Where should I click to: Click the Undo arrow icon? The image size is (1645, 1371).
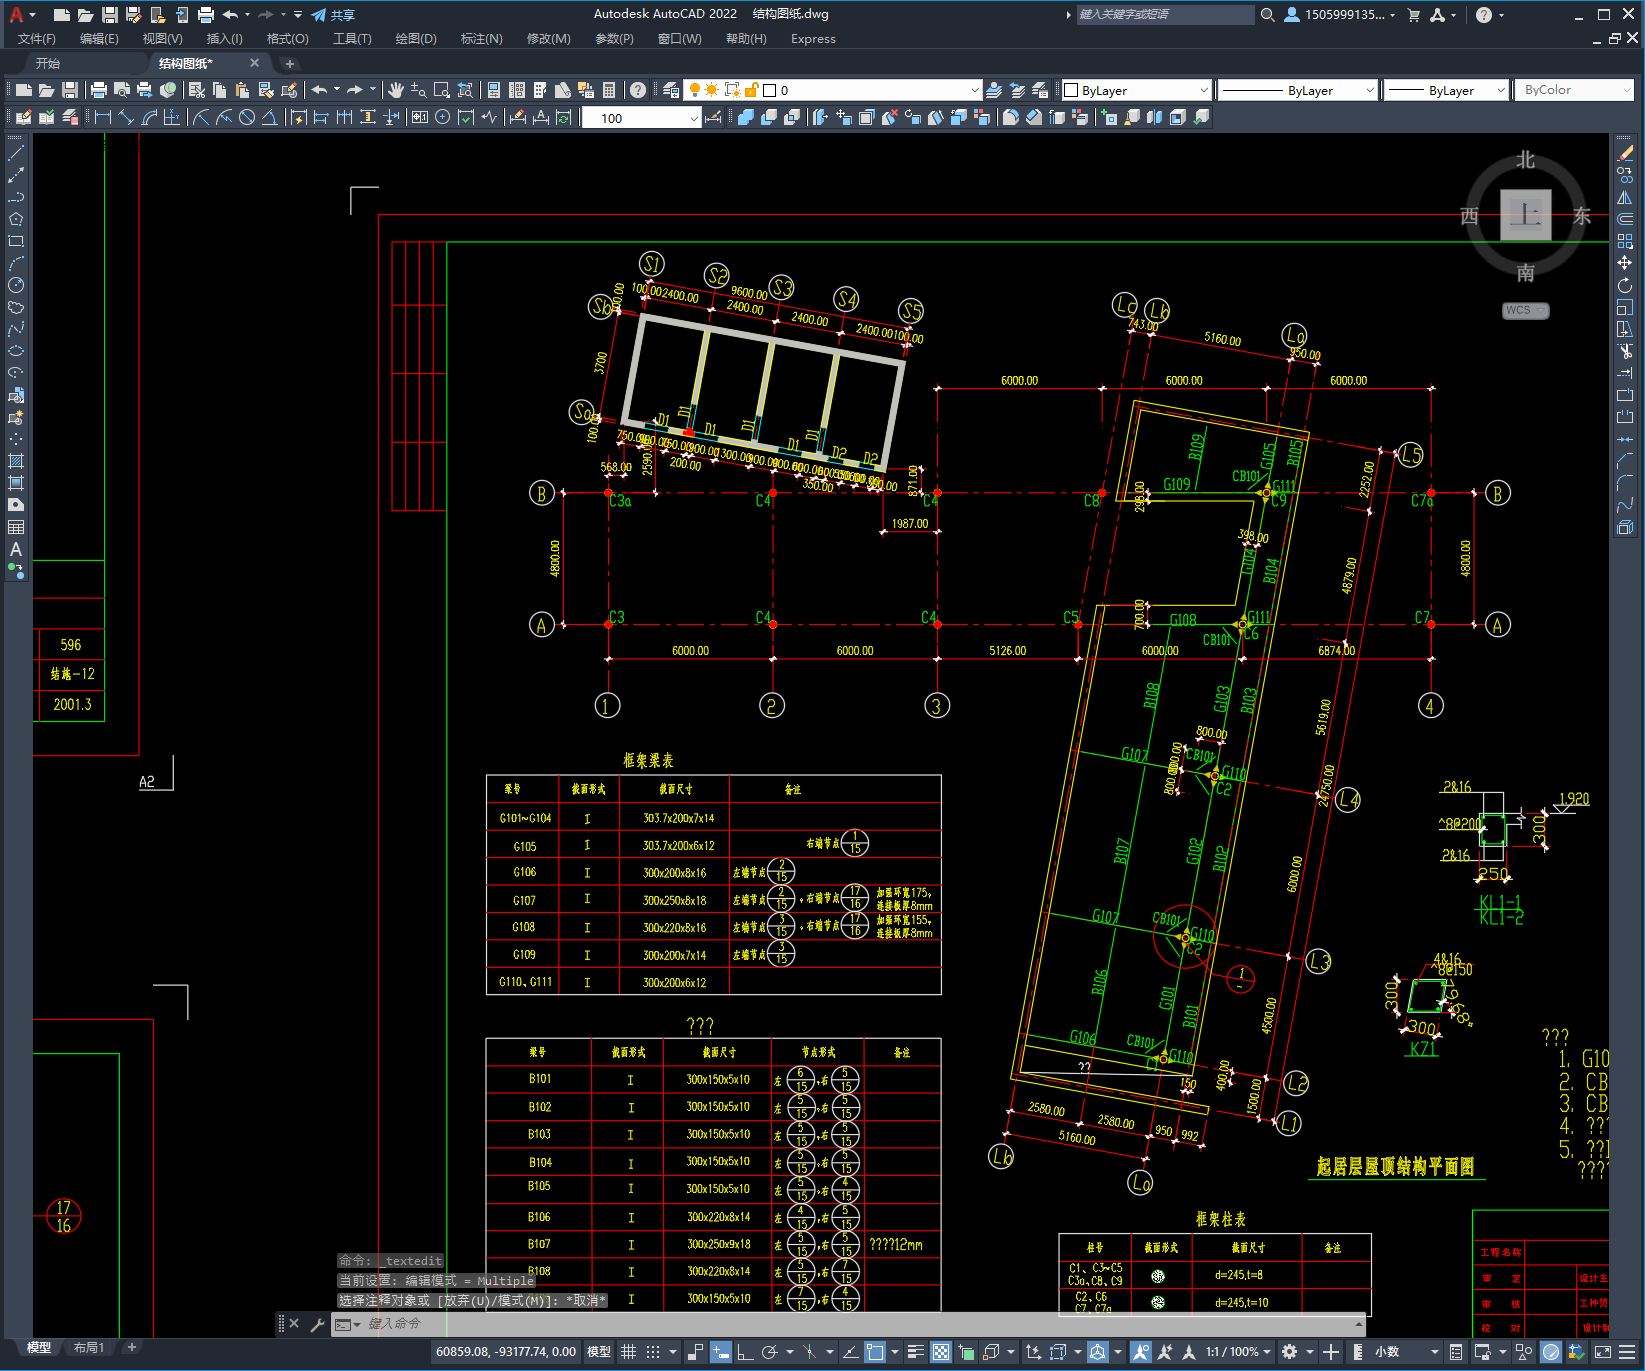pyautogui.click(x=319, y=90)
